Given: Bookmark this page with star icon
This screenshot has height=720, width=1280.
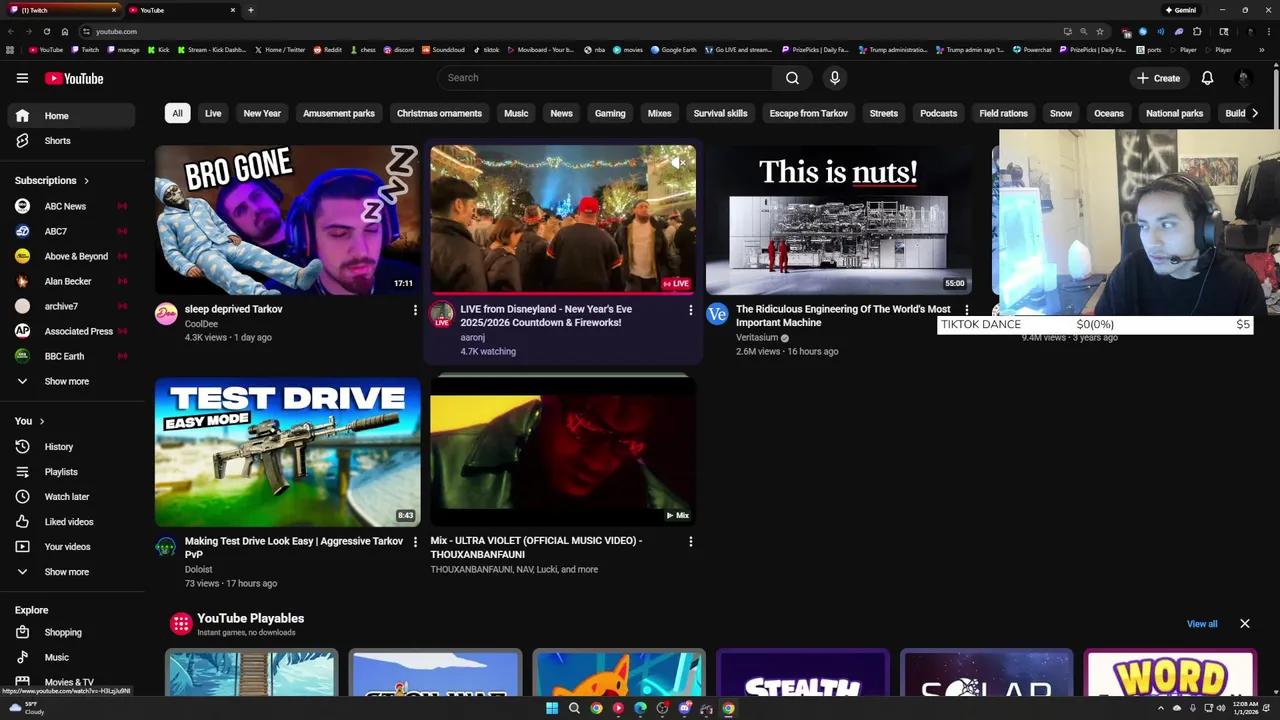Looking at the screenshot, I should tap(1100, 31).
